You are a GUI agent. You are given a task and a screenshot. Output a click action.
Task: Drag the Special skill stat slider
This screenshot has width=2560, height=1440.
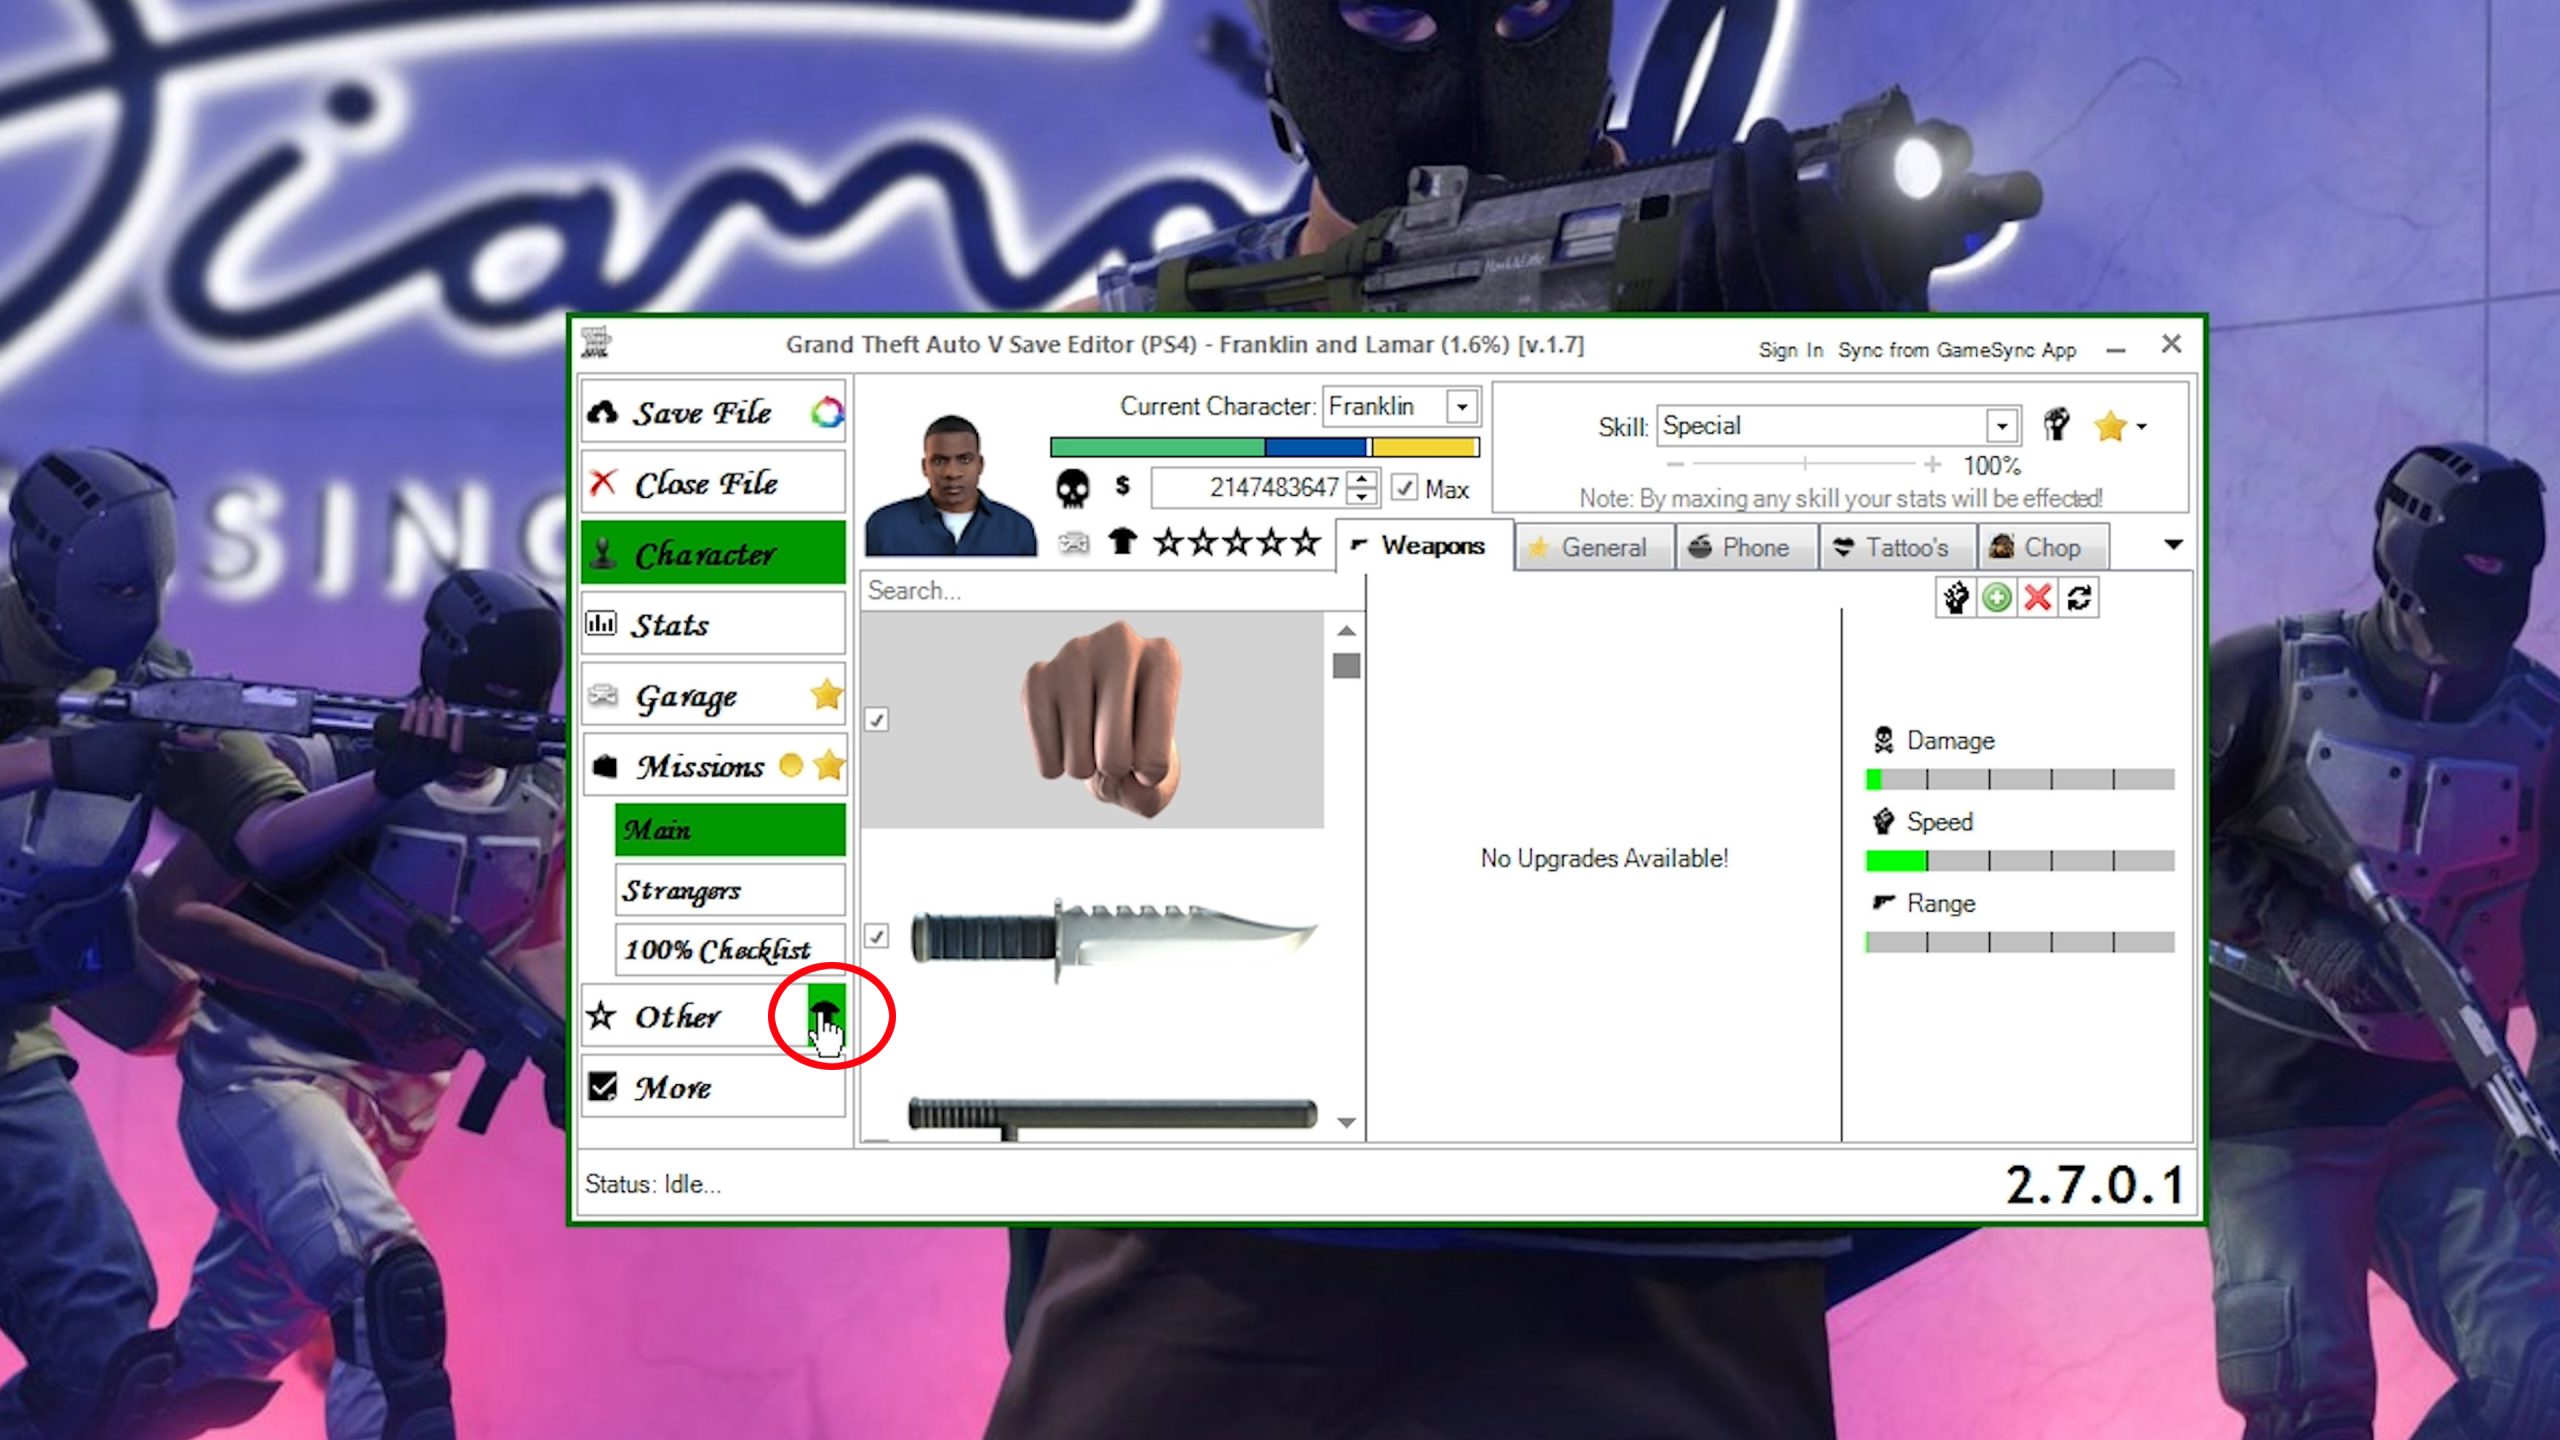point(1804,464)
